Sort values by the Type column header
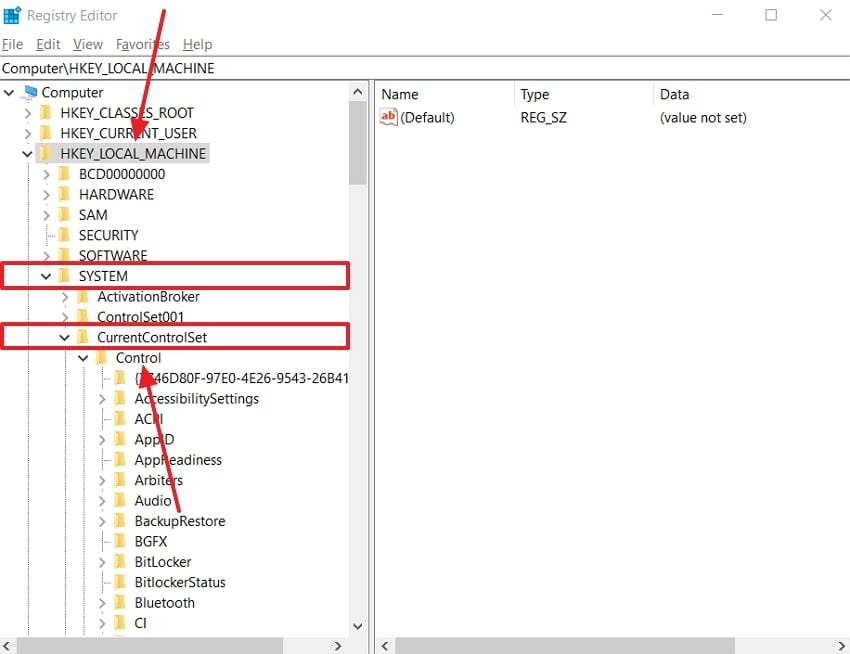The width and height of the screenshot is (850, 654). coord(535,94)
